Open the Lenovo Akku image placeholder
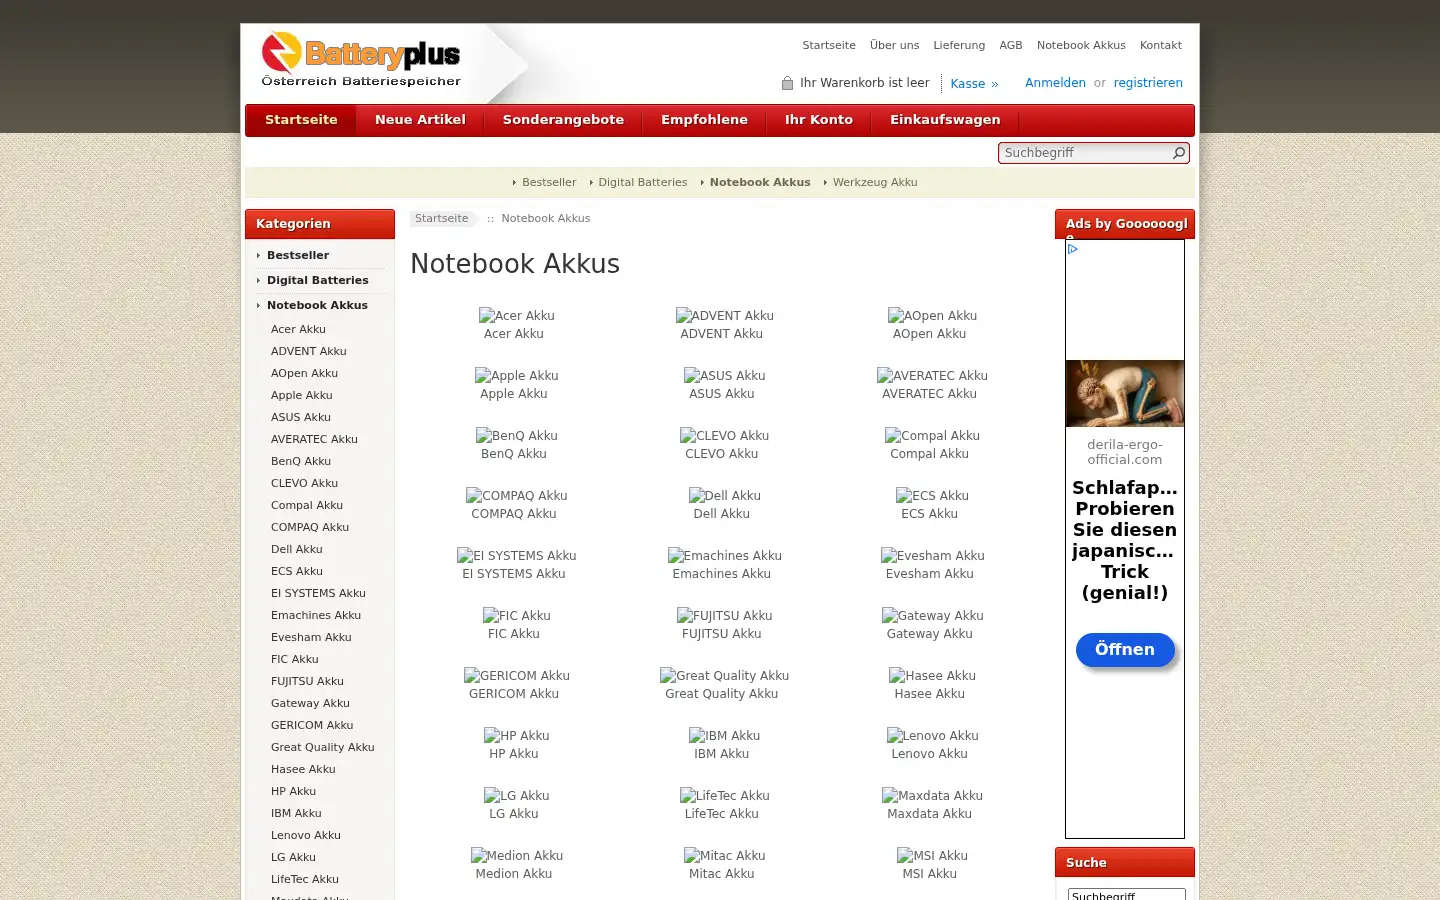This screenshot has height=900, width=1440. tap(933, 736)
